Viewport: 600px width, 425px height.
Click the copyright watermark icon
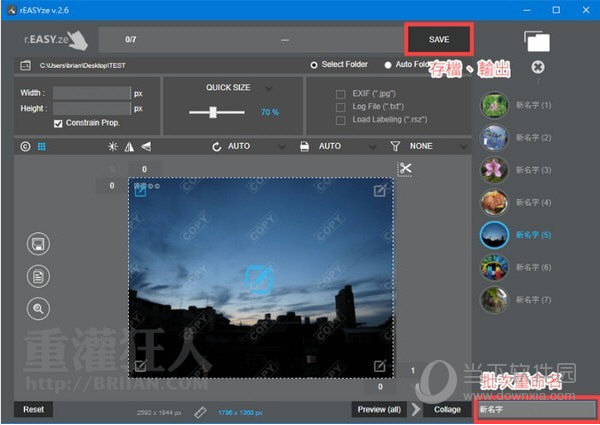pyautogui.click(x=25, y=147)
